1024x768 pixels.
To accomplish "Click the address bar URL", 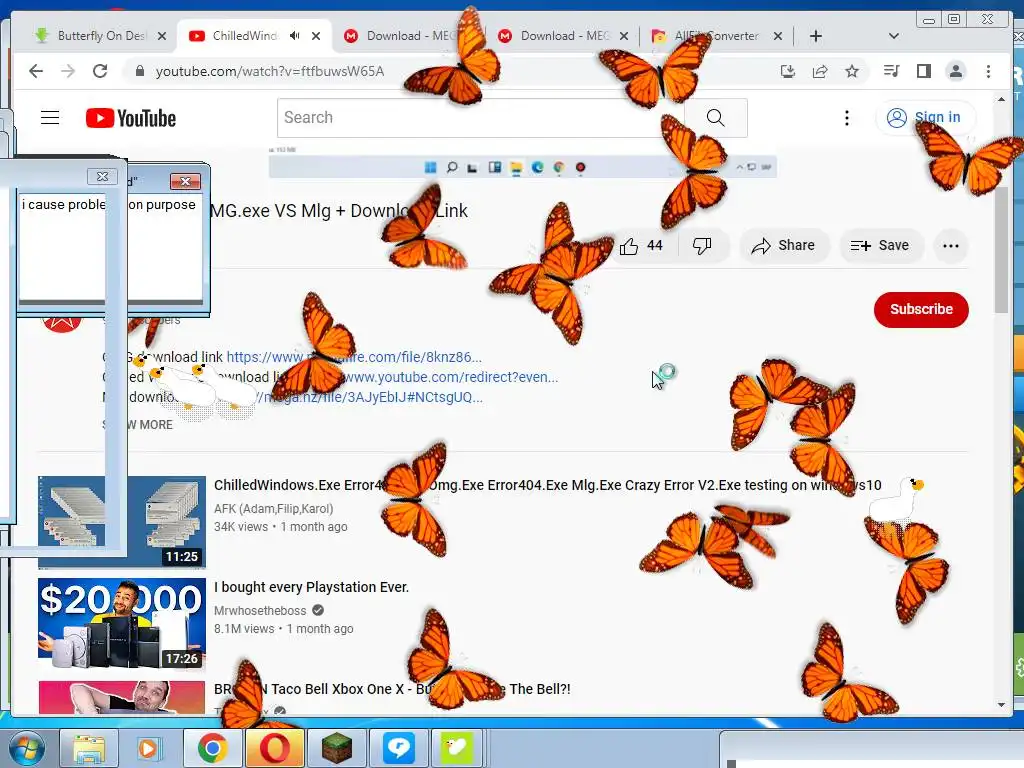I will pyautogui.click(x=270, y=71).
